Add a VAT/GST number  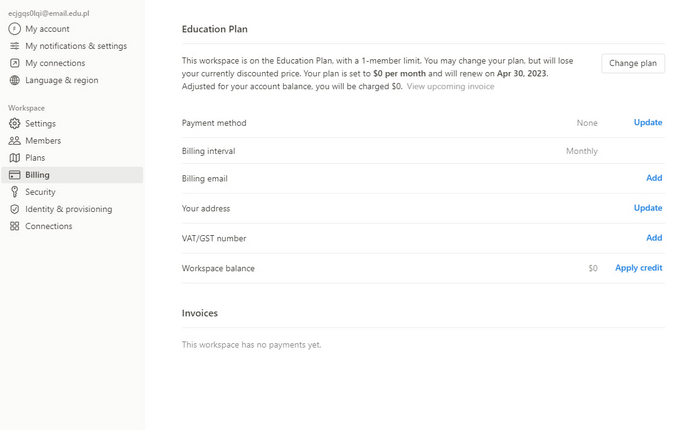tap(654, 238)
